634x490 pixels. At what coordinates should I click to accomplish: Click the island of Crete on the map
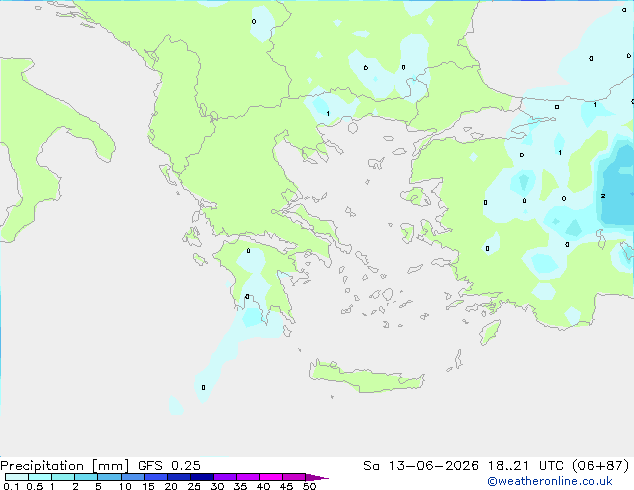pyautogui.click(x=366, y=377)
